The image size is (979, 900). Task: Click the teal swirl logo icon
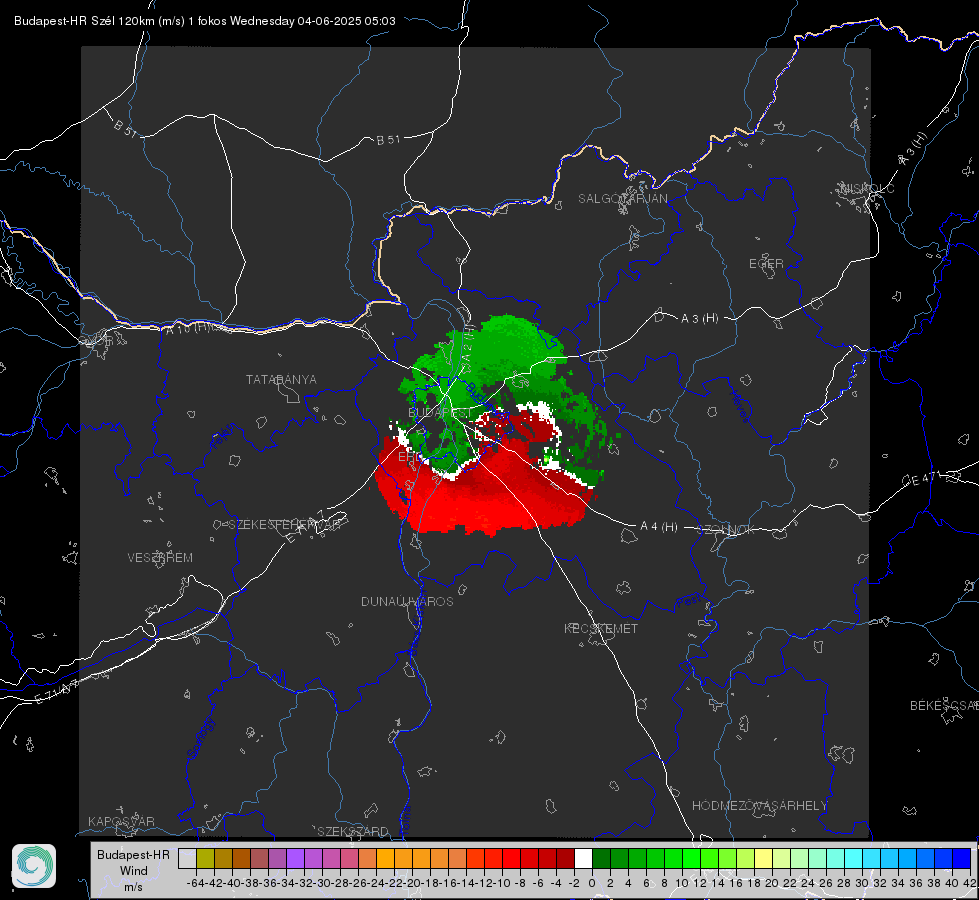point(34,866)
